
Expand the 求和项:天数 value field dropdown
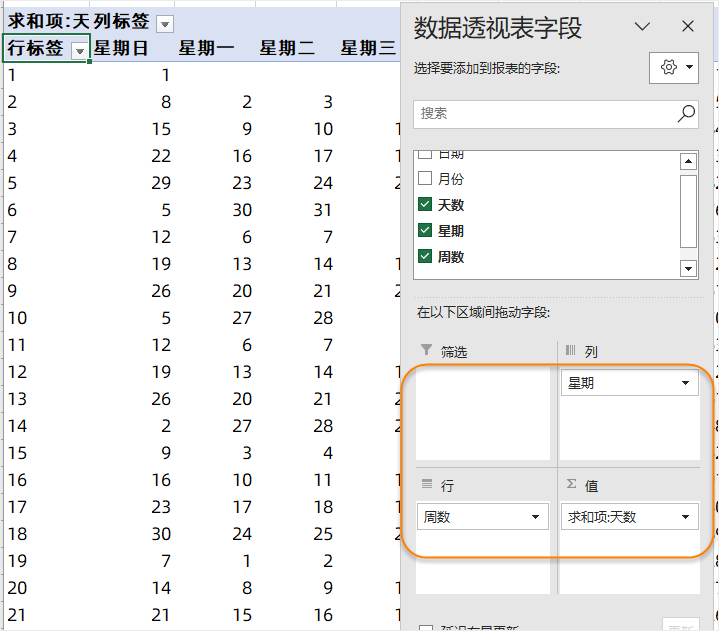click(685, 517)
